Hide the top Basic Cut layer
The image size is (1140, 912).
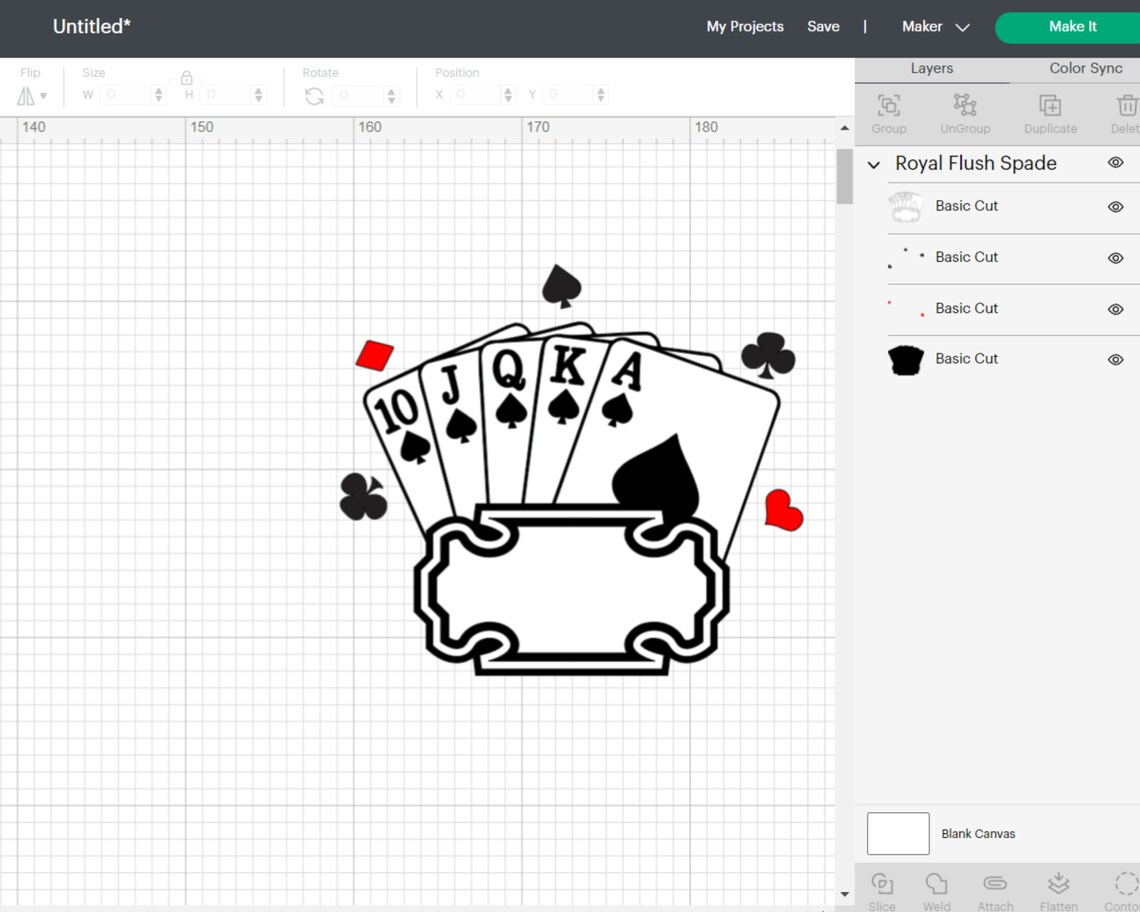(x=1115, y=207)
